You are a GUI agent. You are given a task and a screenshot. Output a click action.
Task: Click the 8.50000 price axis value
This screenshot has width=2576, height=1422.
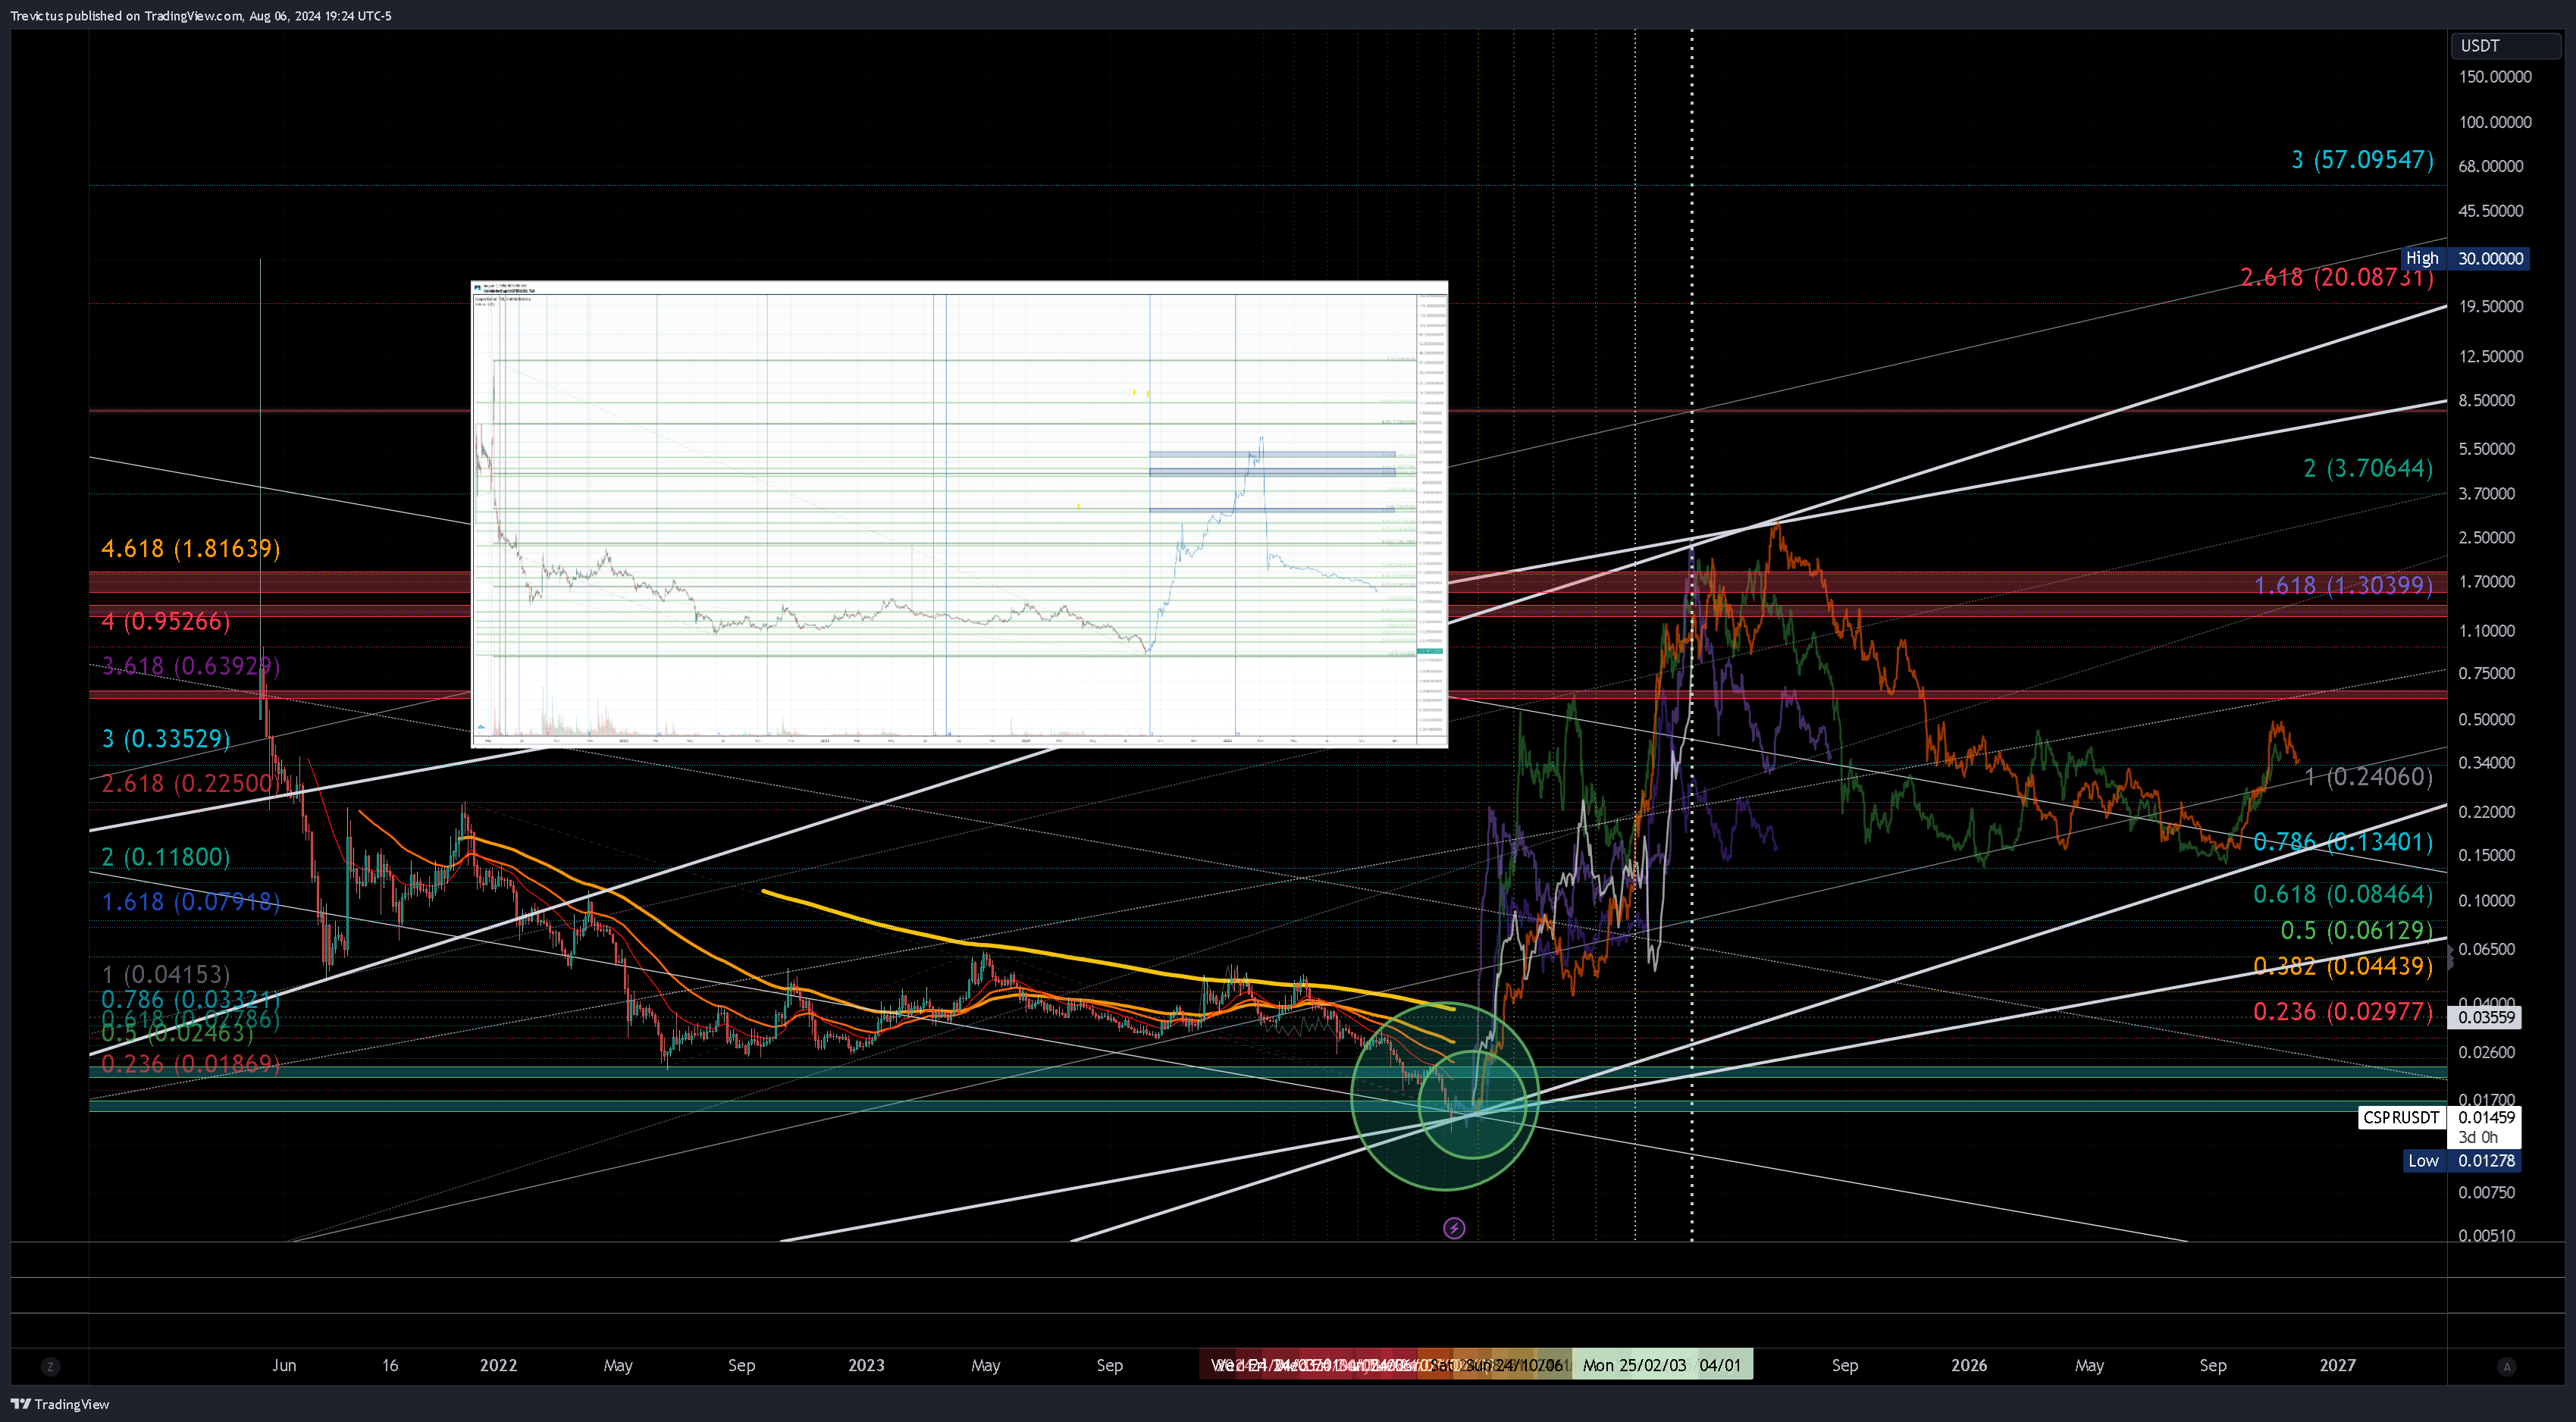pyautogui.click(x=2487, y=400)
